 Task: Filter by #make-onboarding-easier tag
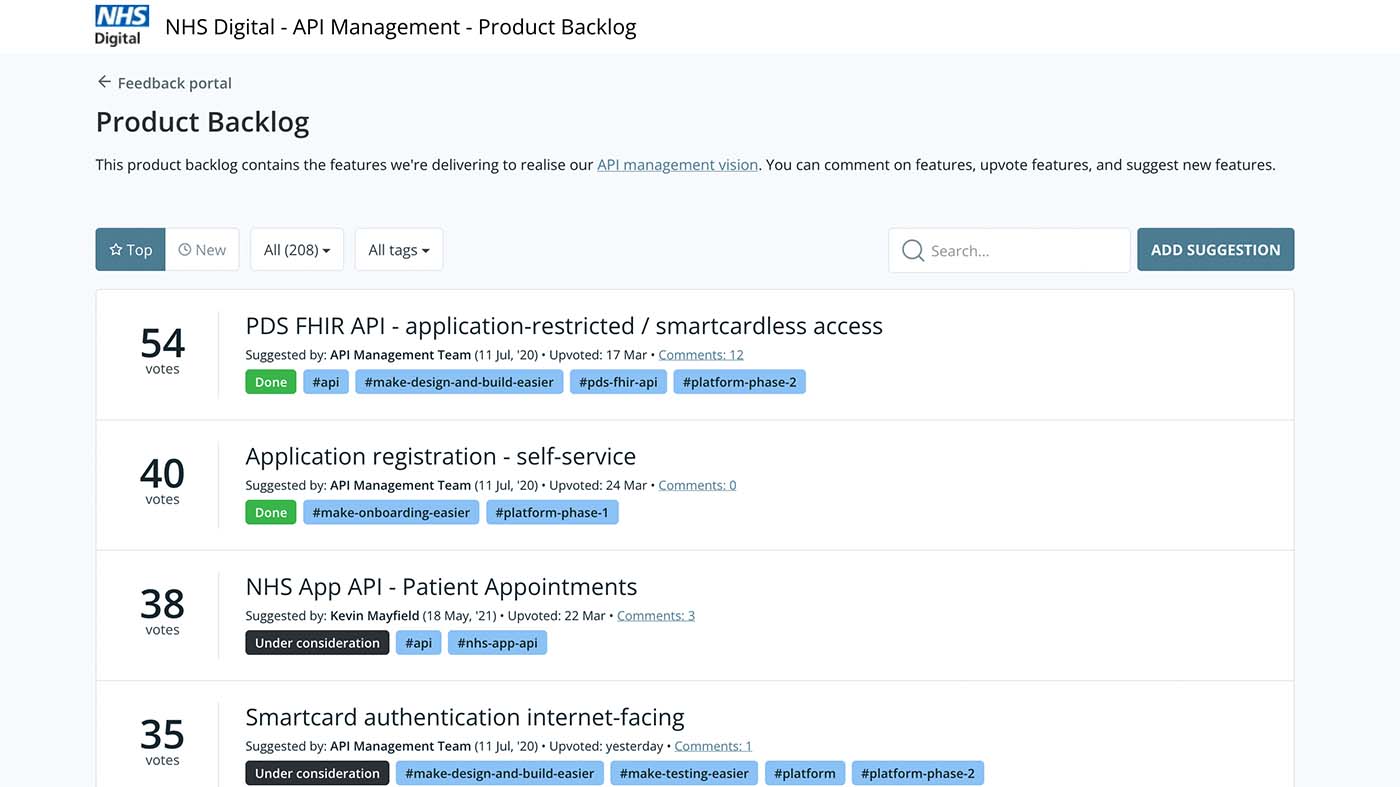pyautogui.click(x=391, y=512)
